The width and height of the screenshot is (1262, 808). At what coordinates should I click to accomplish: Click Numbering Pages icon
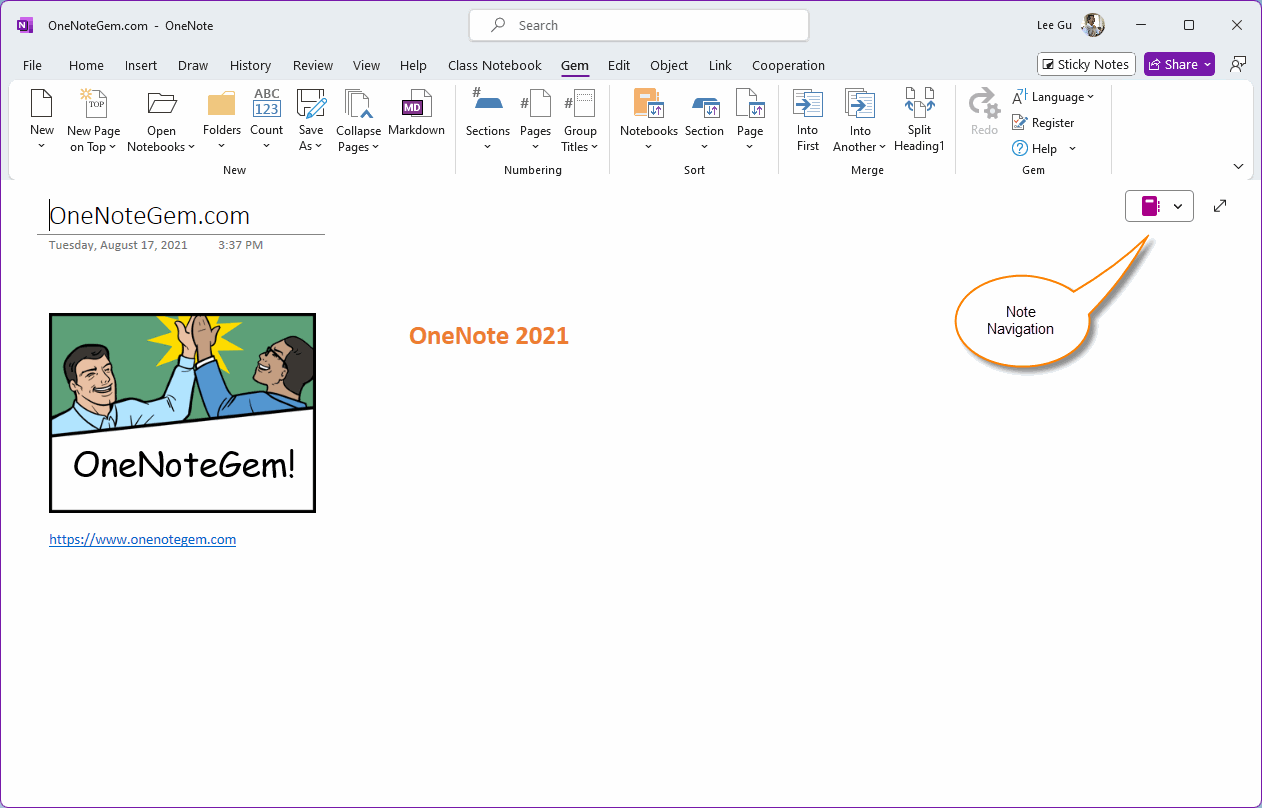(x=535, y=104)
